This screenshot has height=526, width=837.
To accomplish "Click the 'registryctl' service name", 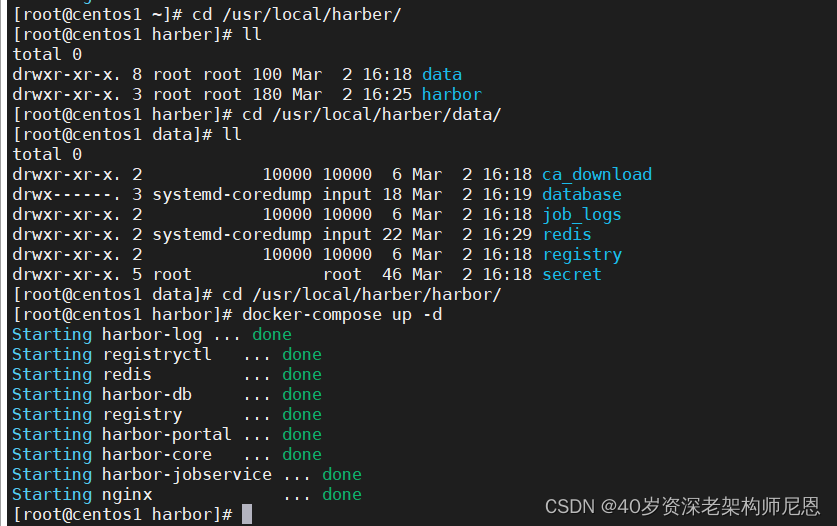I will [x=157, y=355].
